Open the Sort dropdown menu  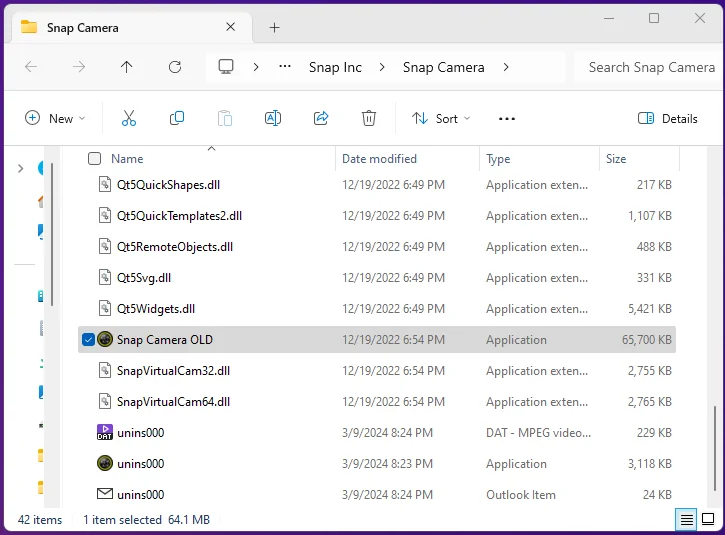(x=441, y=119)
